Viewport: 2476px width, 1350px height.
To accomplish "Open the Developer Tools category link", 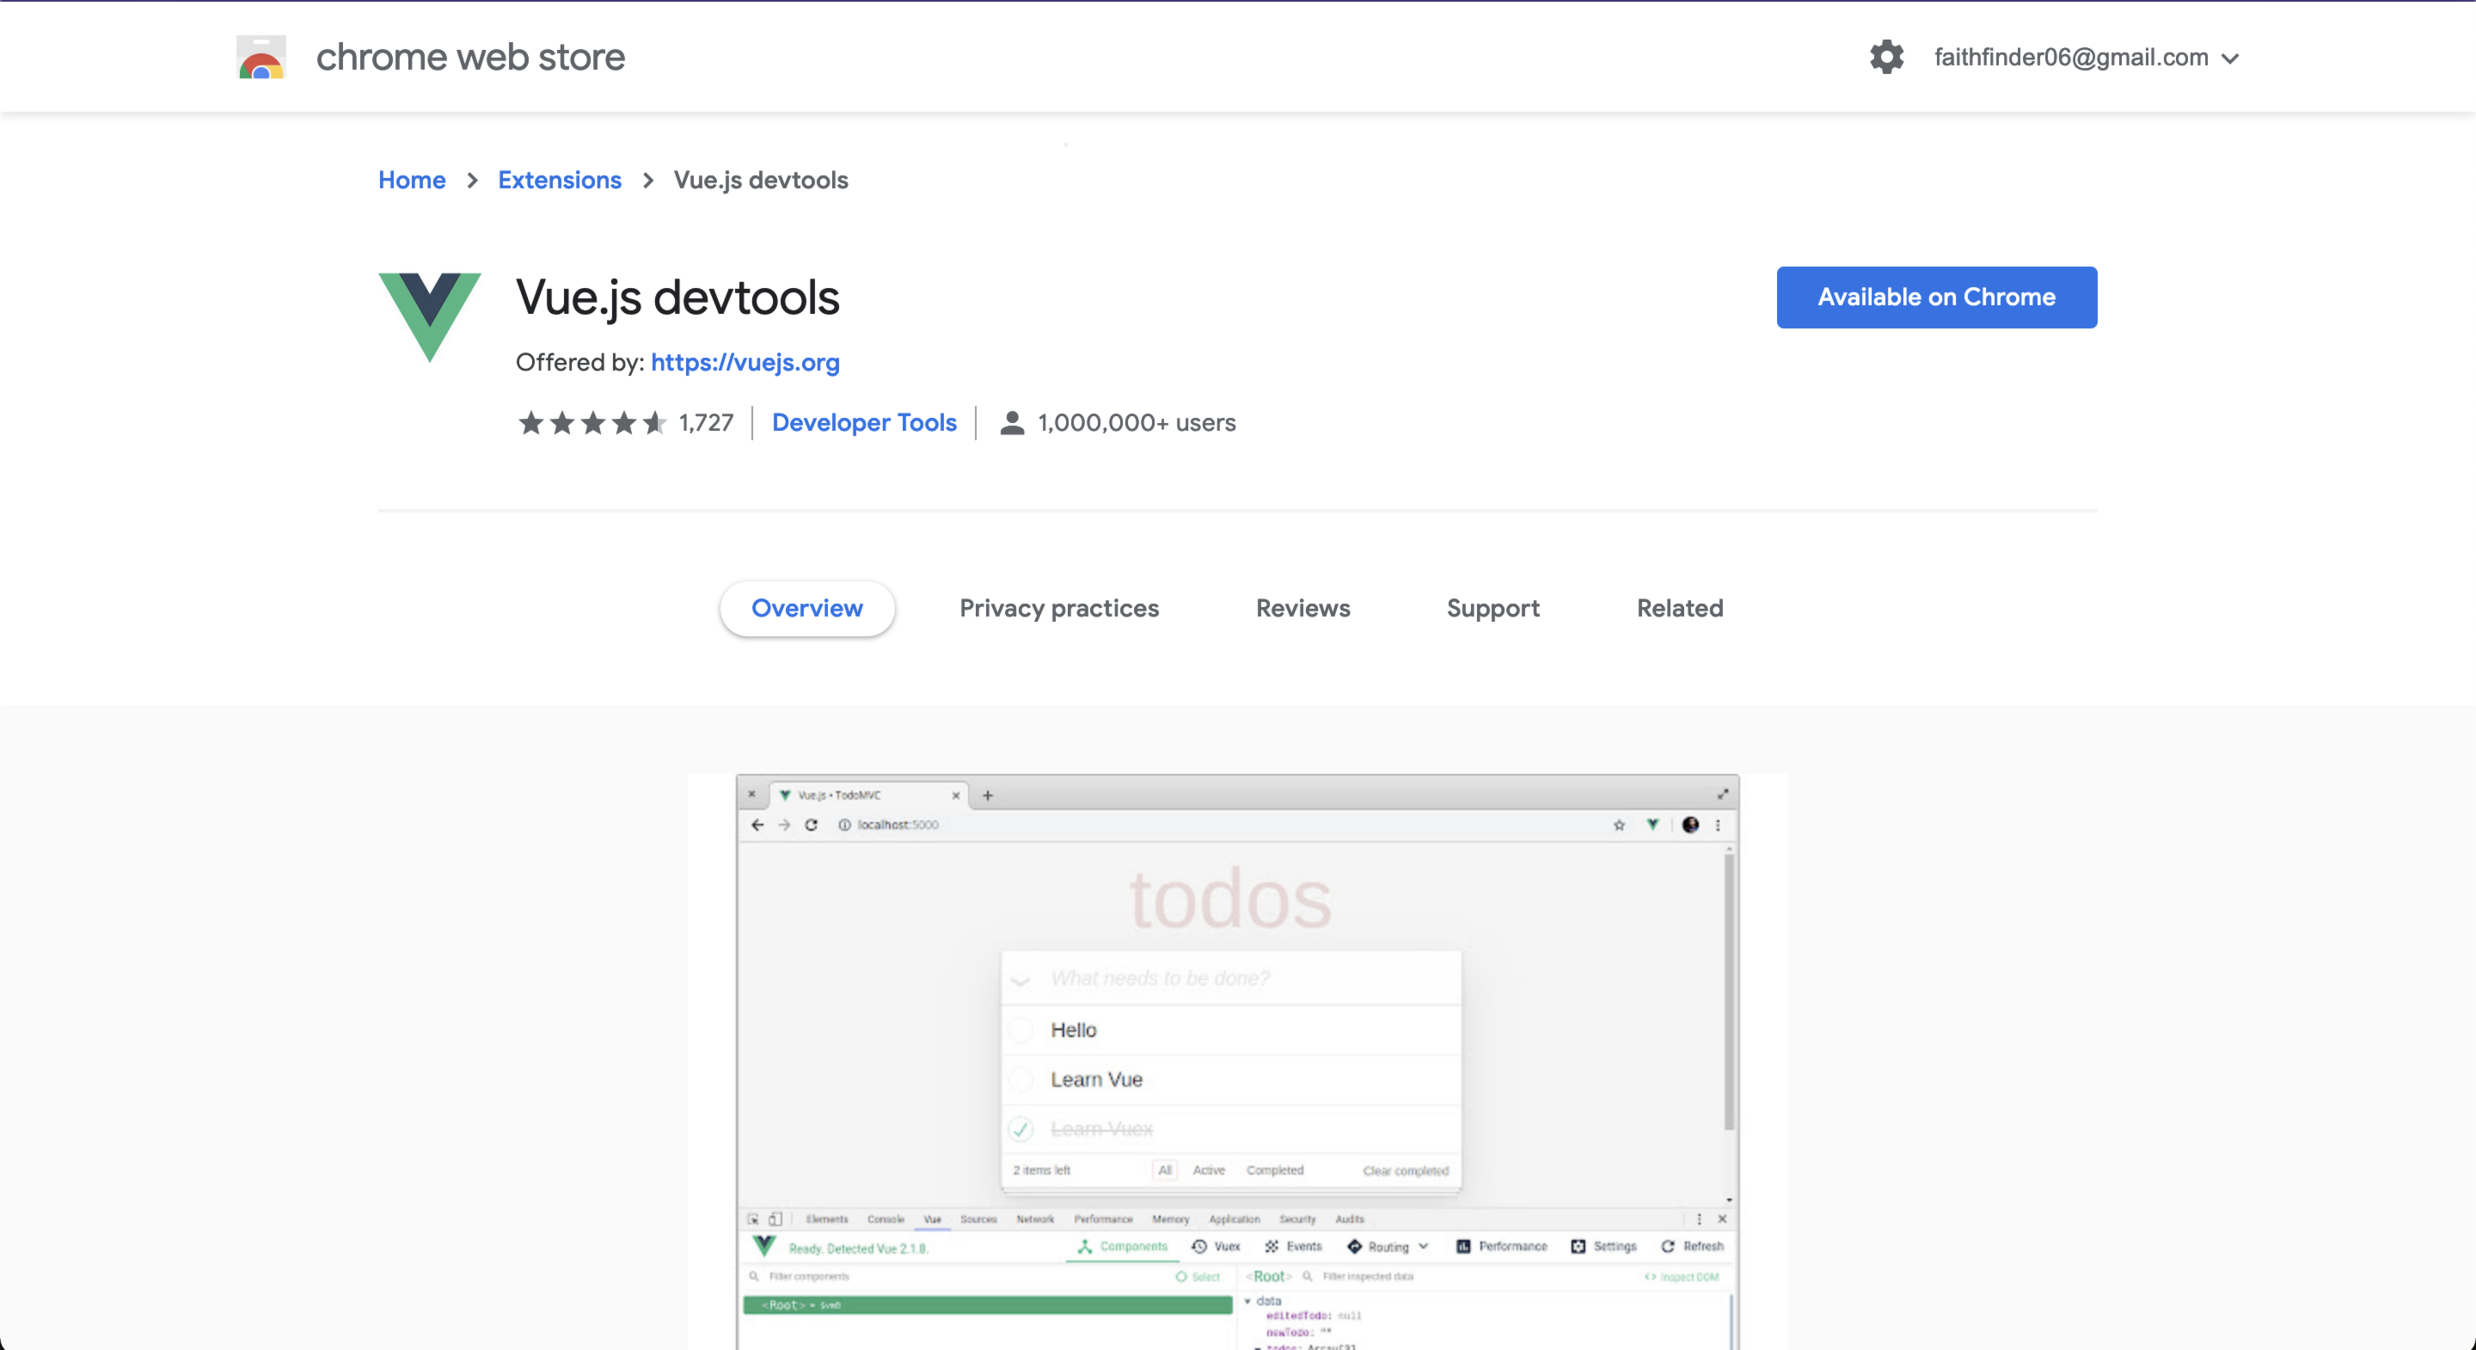I will tap(864, 423).
